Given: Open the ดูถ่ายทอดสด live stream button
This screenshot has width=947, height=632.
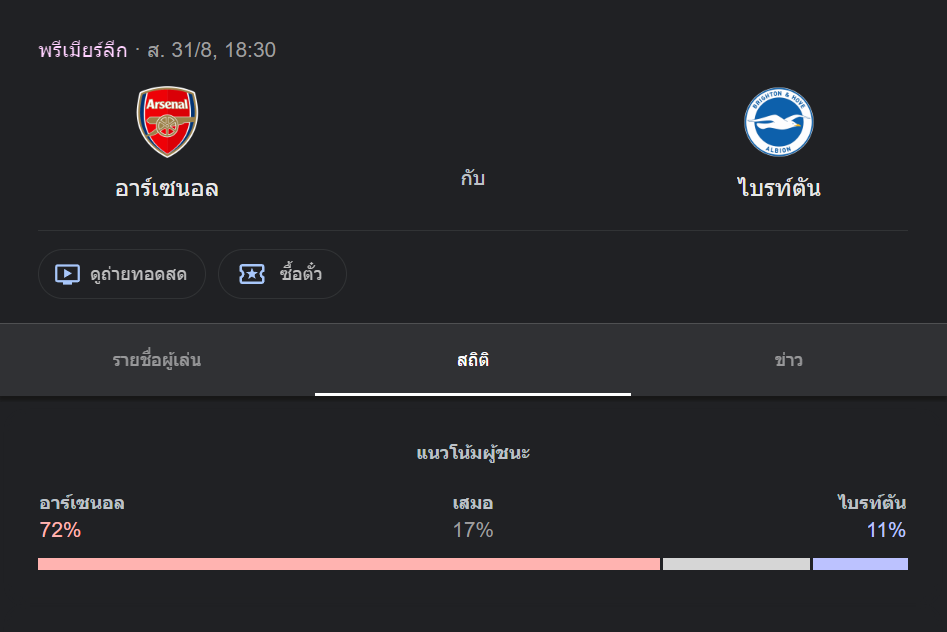Looking at the screenshot, I should point(122,274).
